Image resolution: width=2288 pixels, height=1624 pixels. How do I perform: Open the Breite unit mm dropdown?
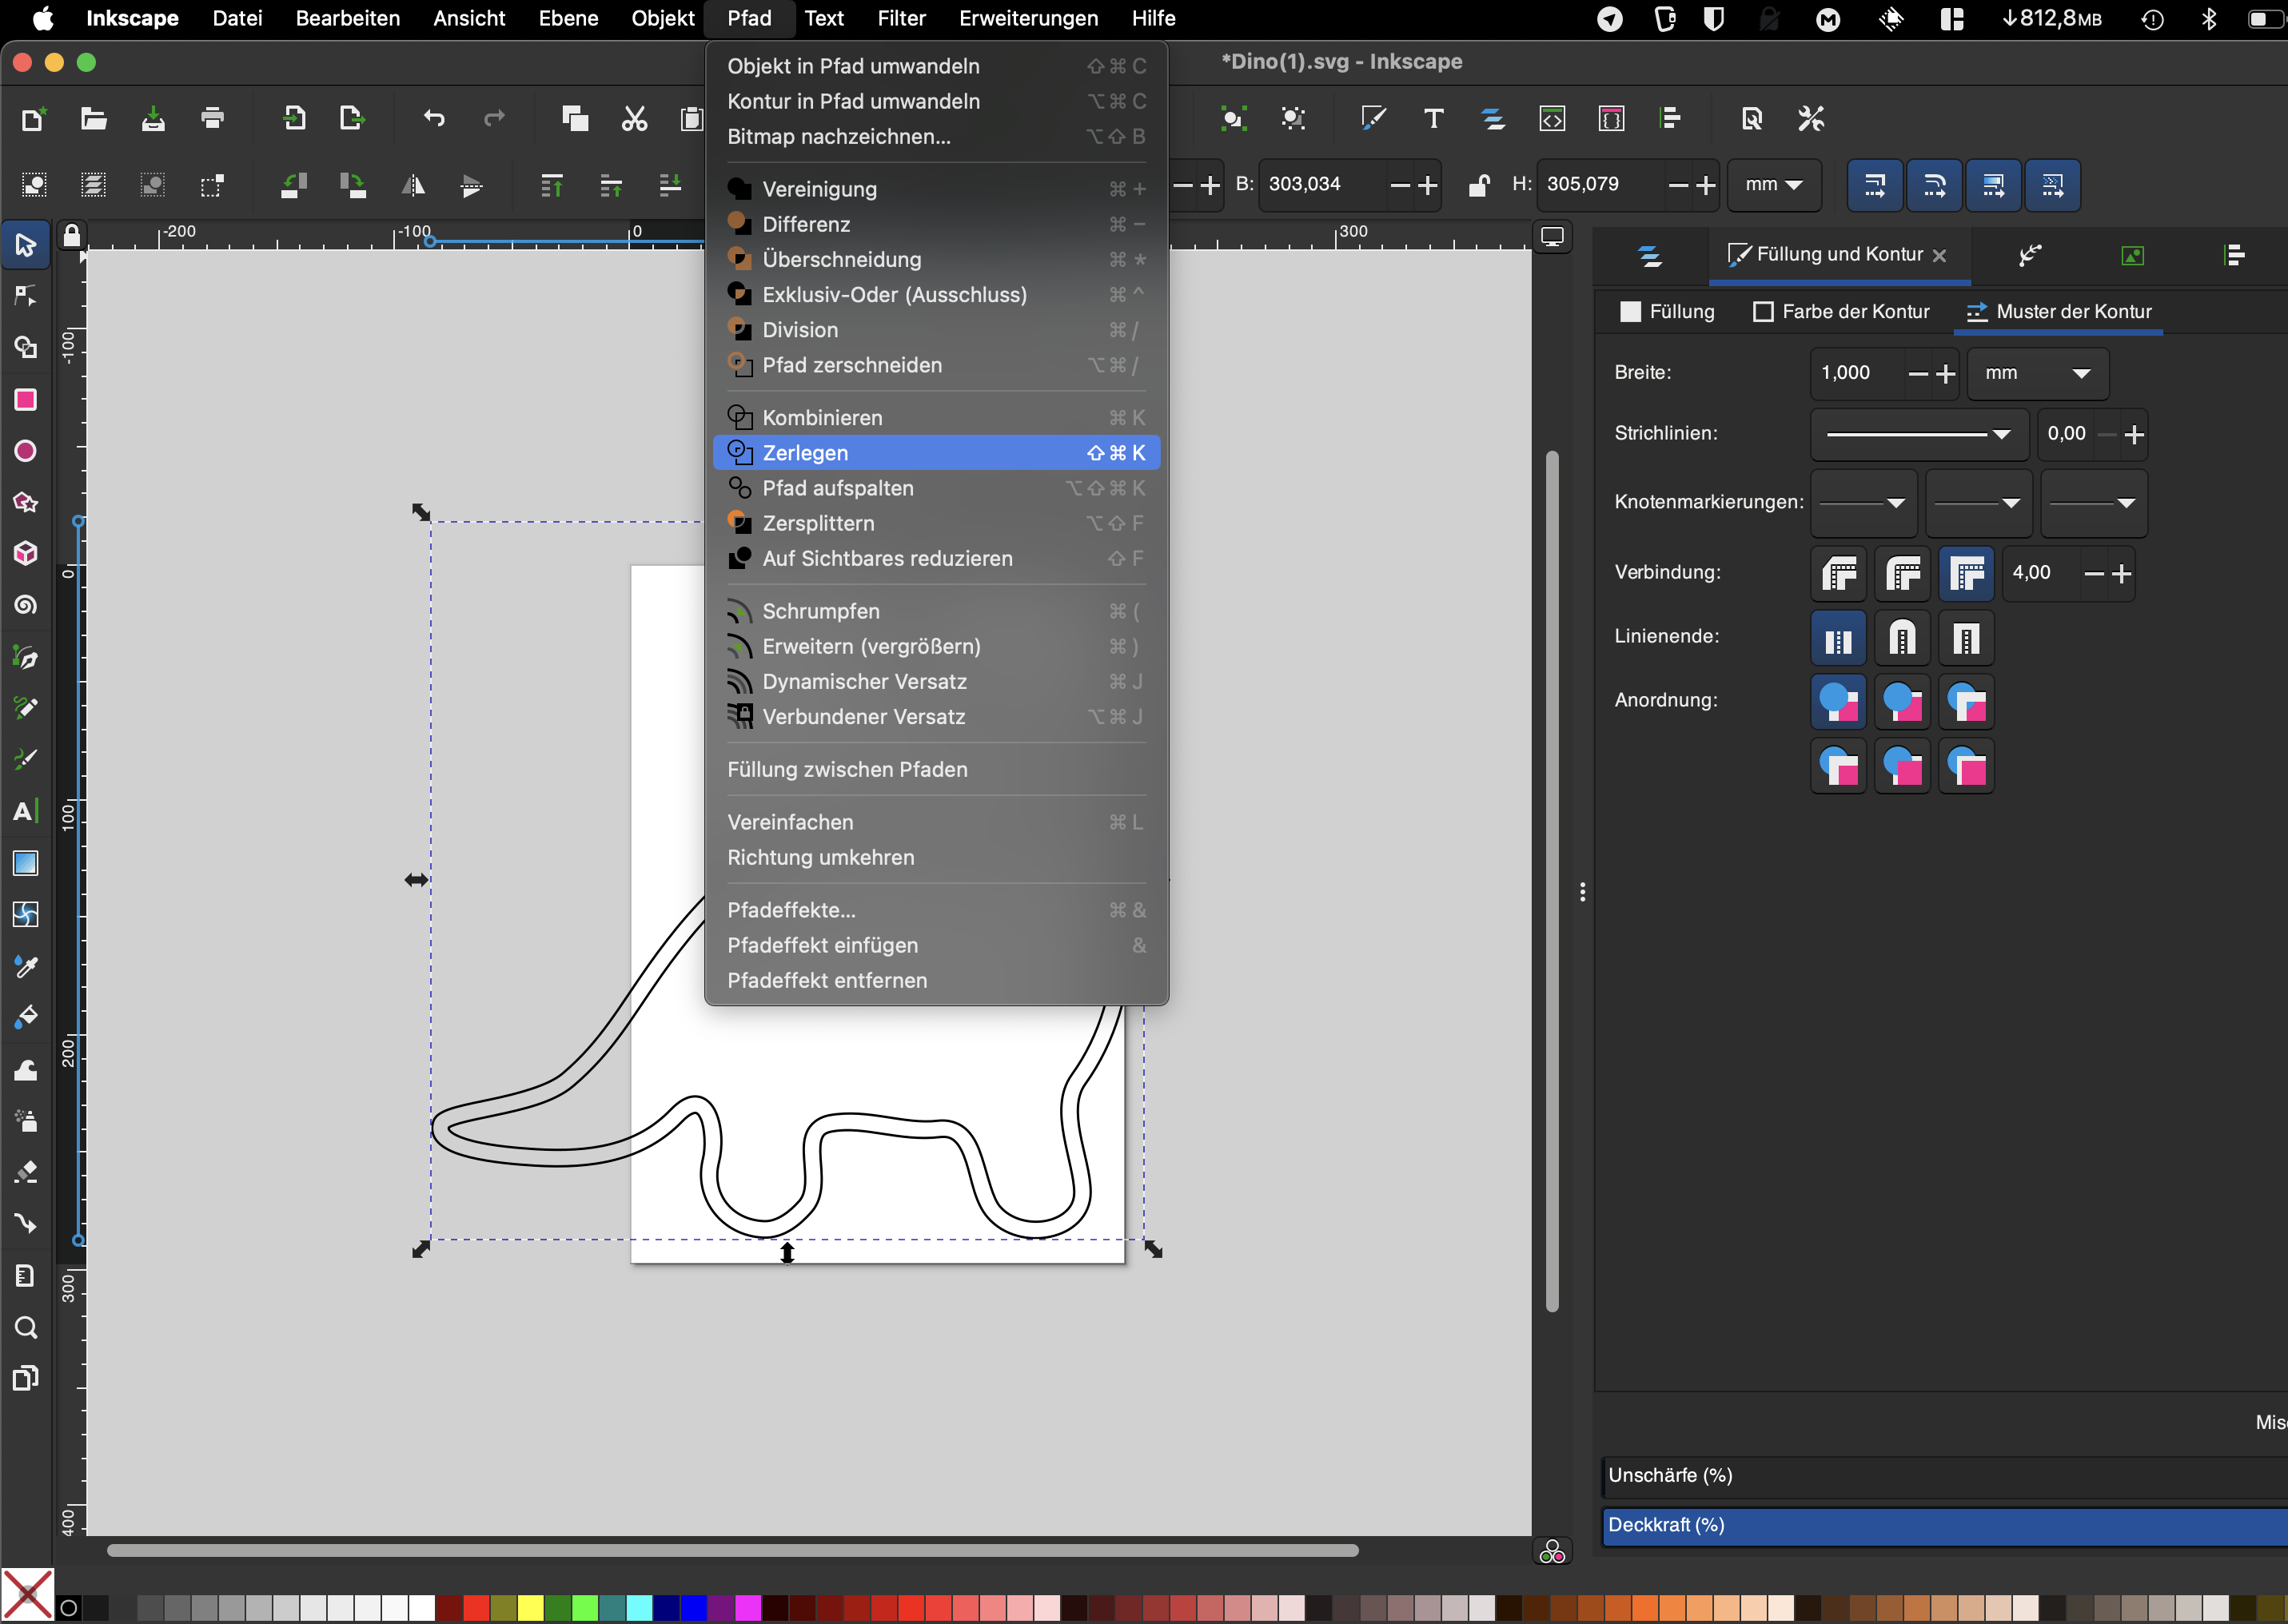(x=2037, y=373)
